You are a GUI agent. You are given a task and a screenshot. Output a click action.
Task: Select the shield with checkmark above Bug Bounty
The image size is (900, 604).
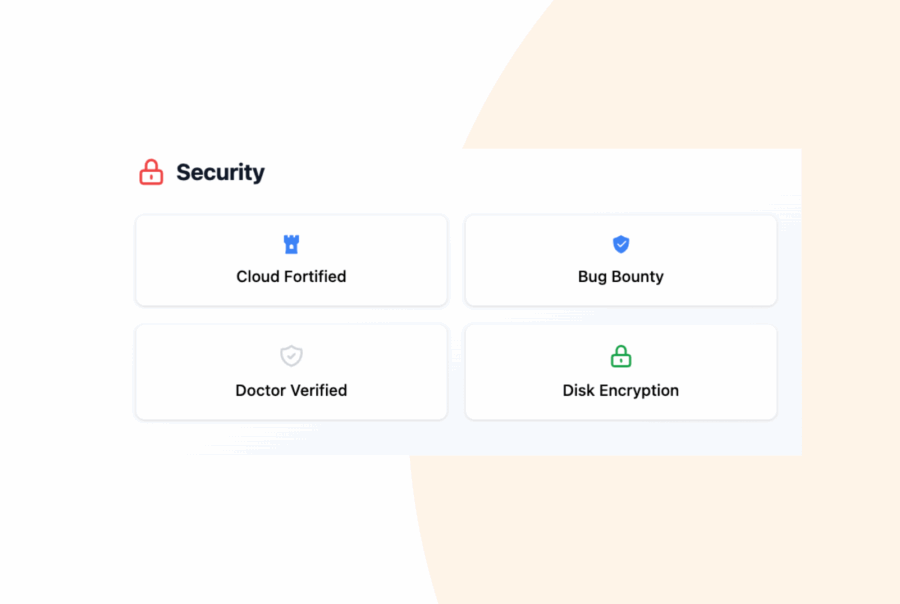[x=620, y=243]
